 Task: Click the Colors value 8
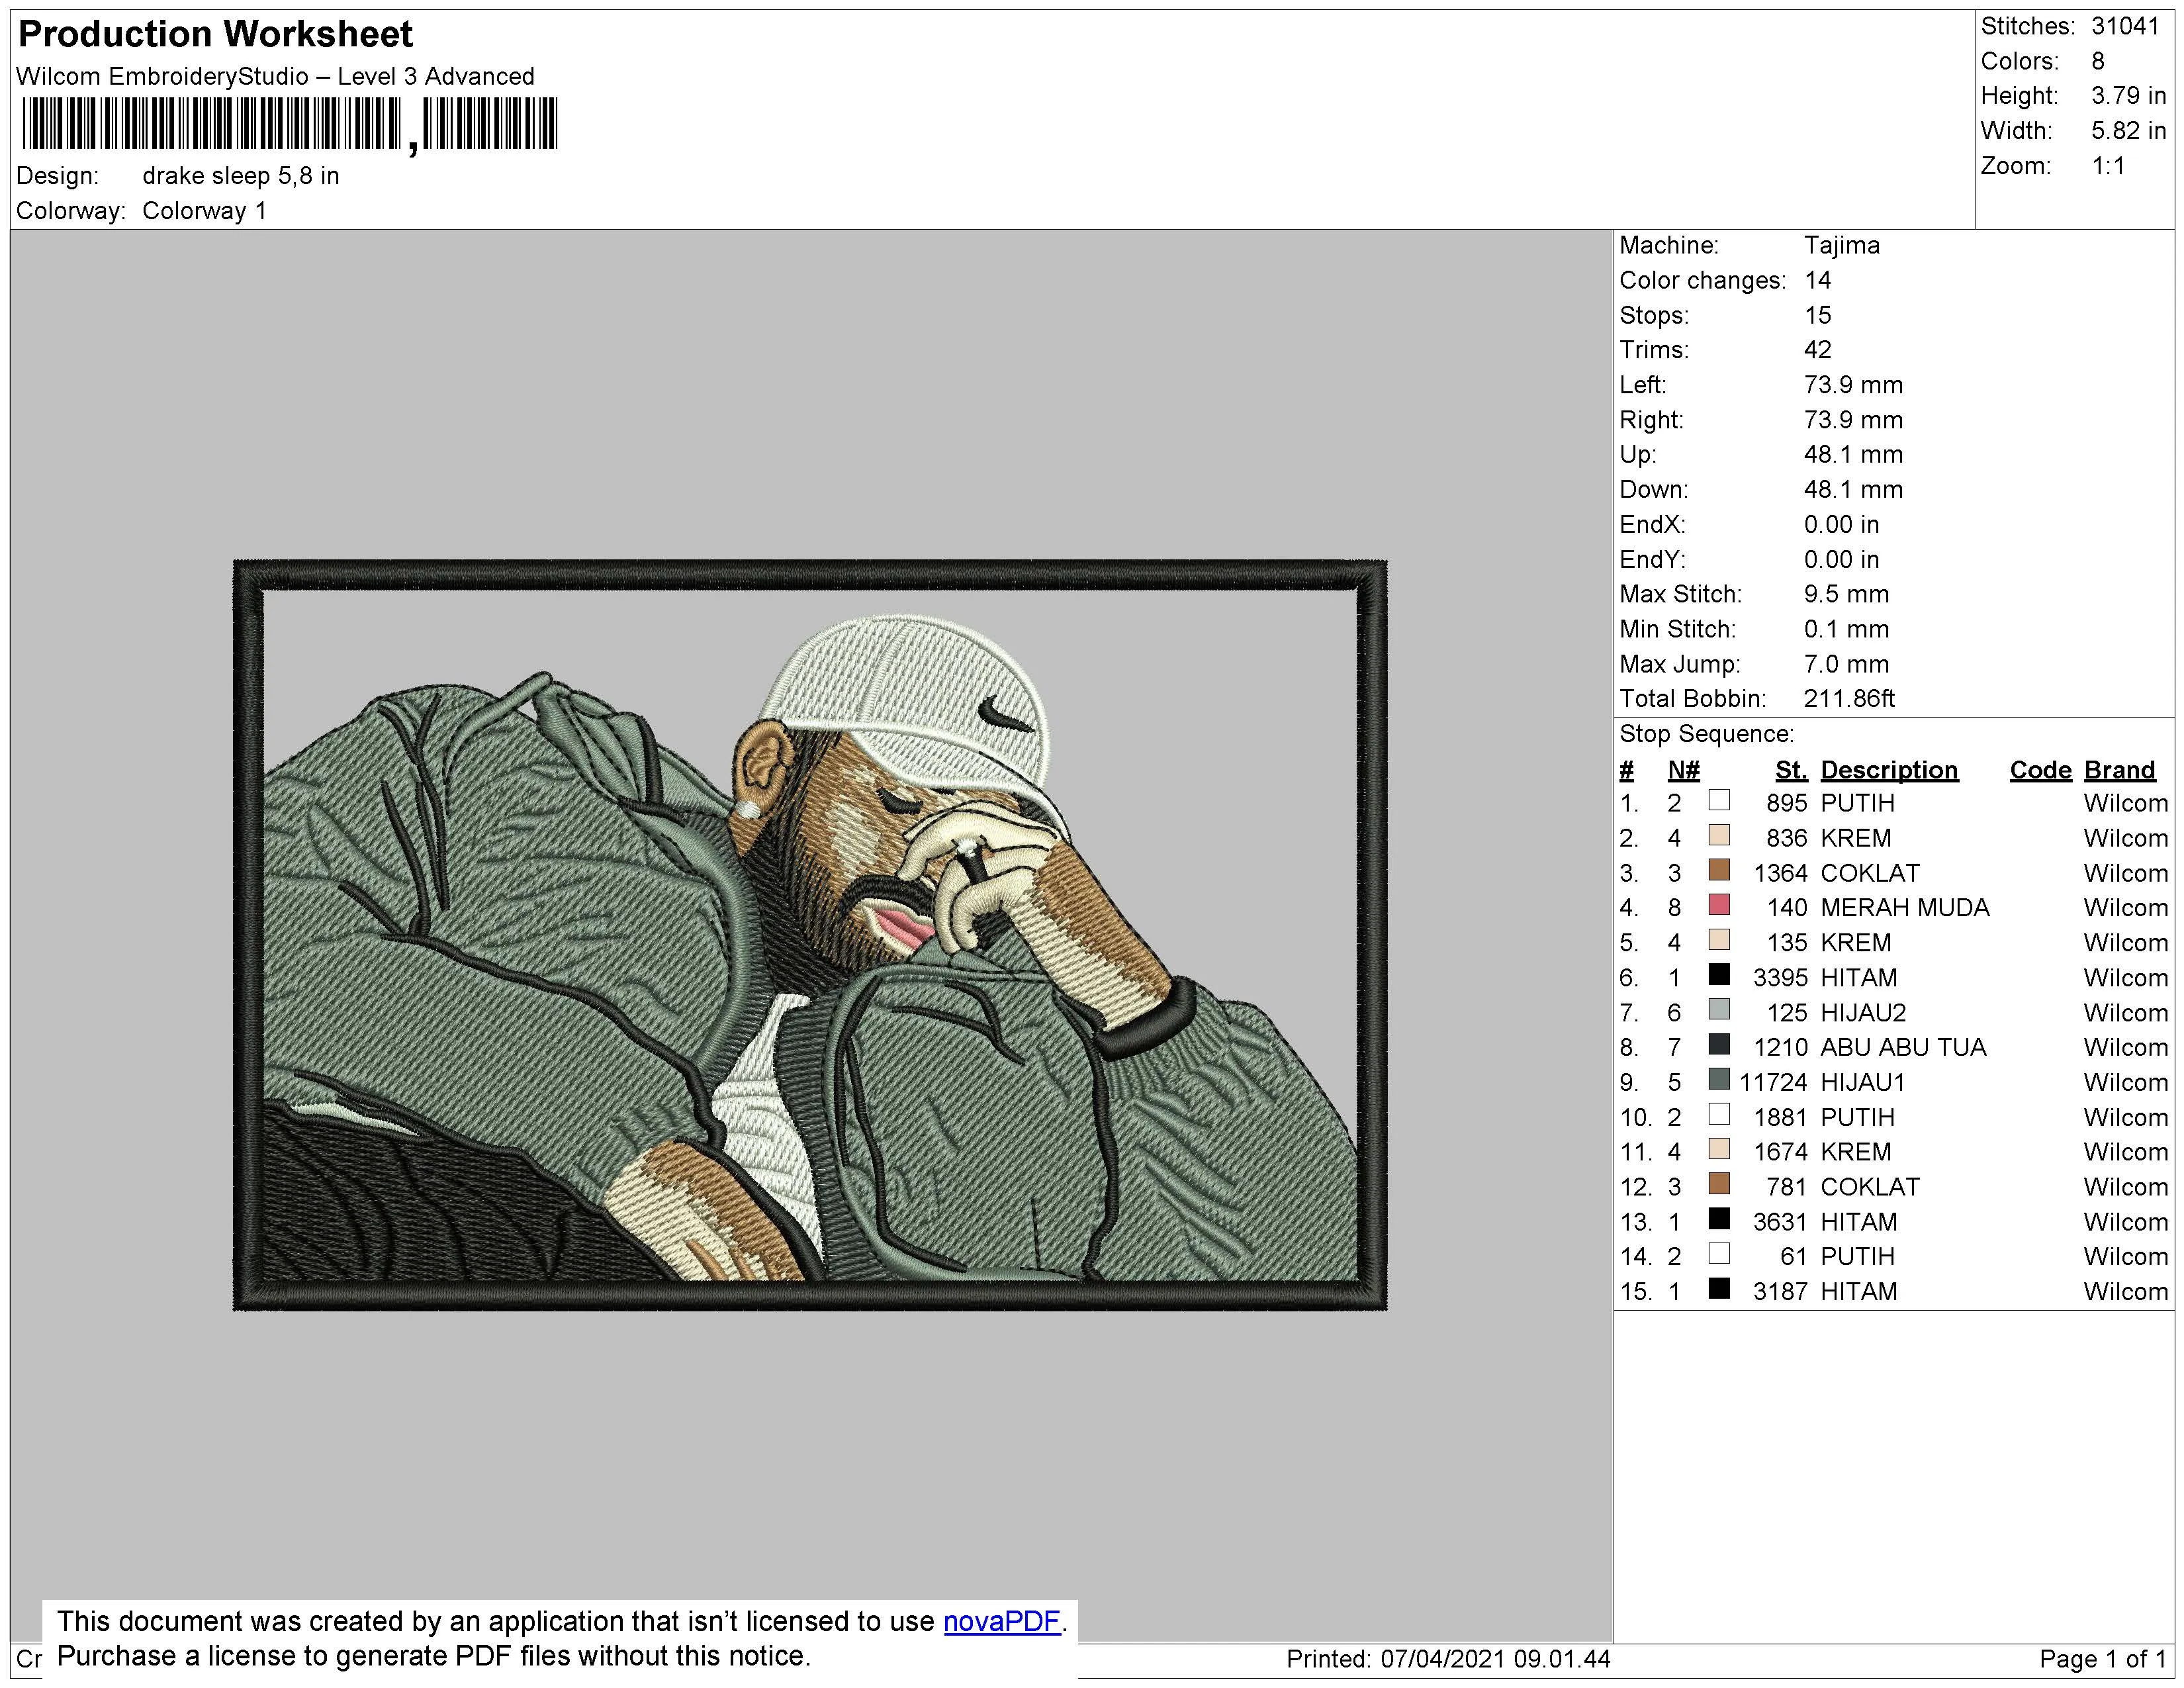(x=2098, y=61)
